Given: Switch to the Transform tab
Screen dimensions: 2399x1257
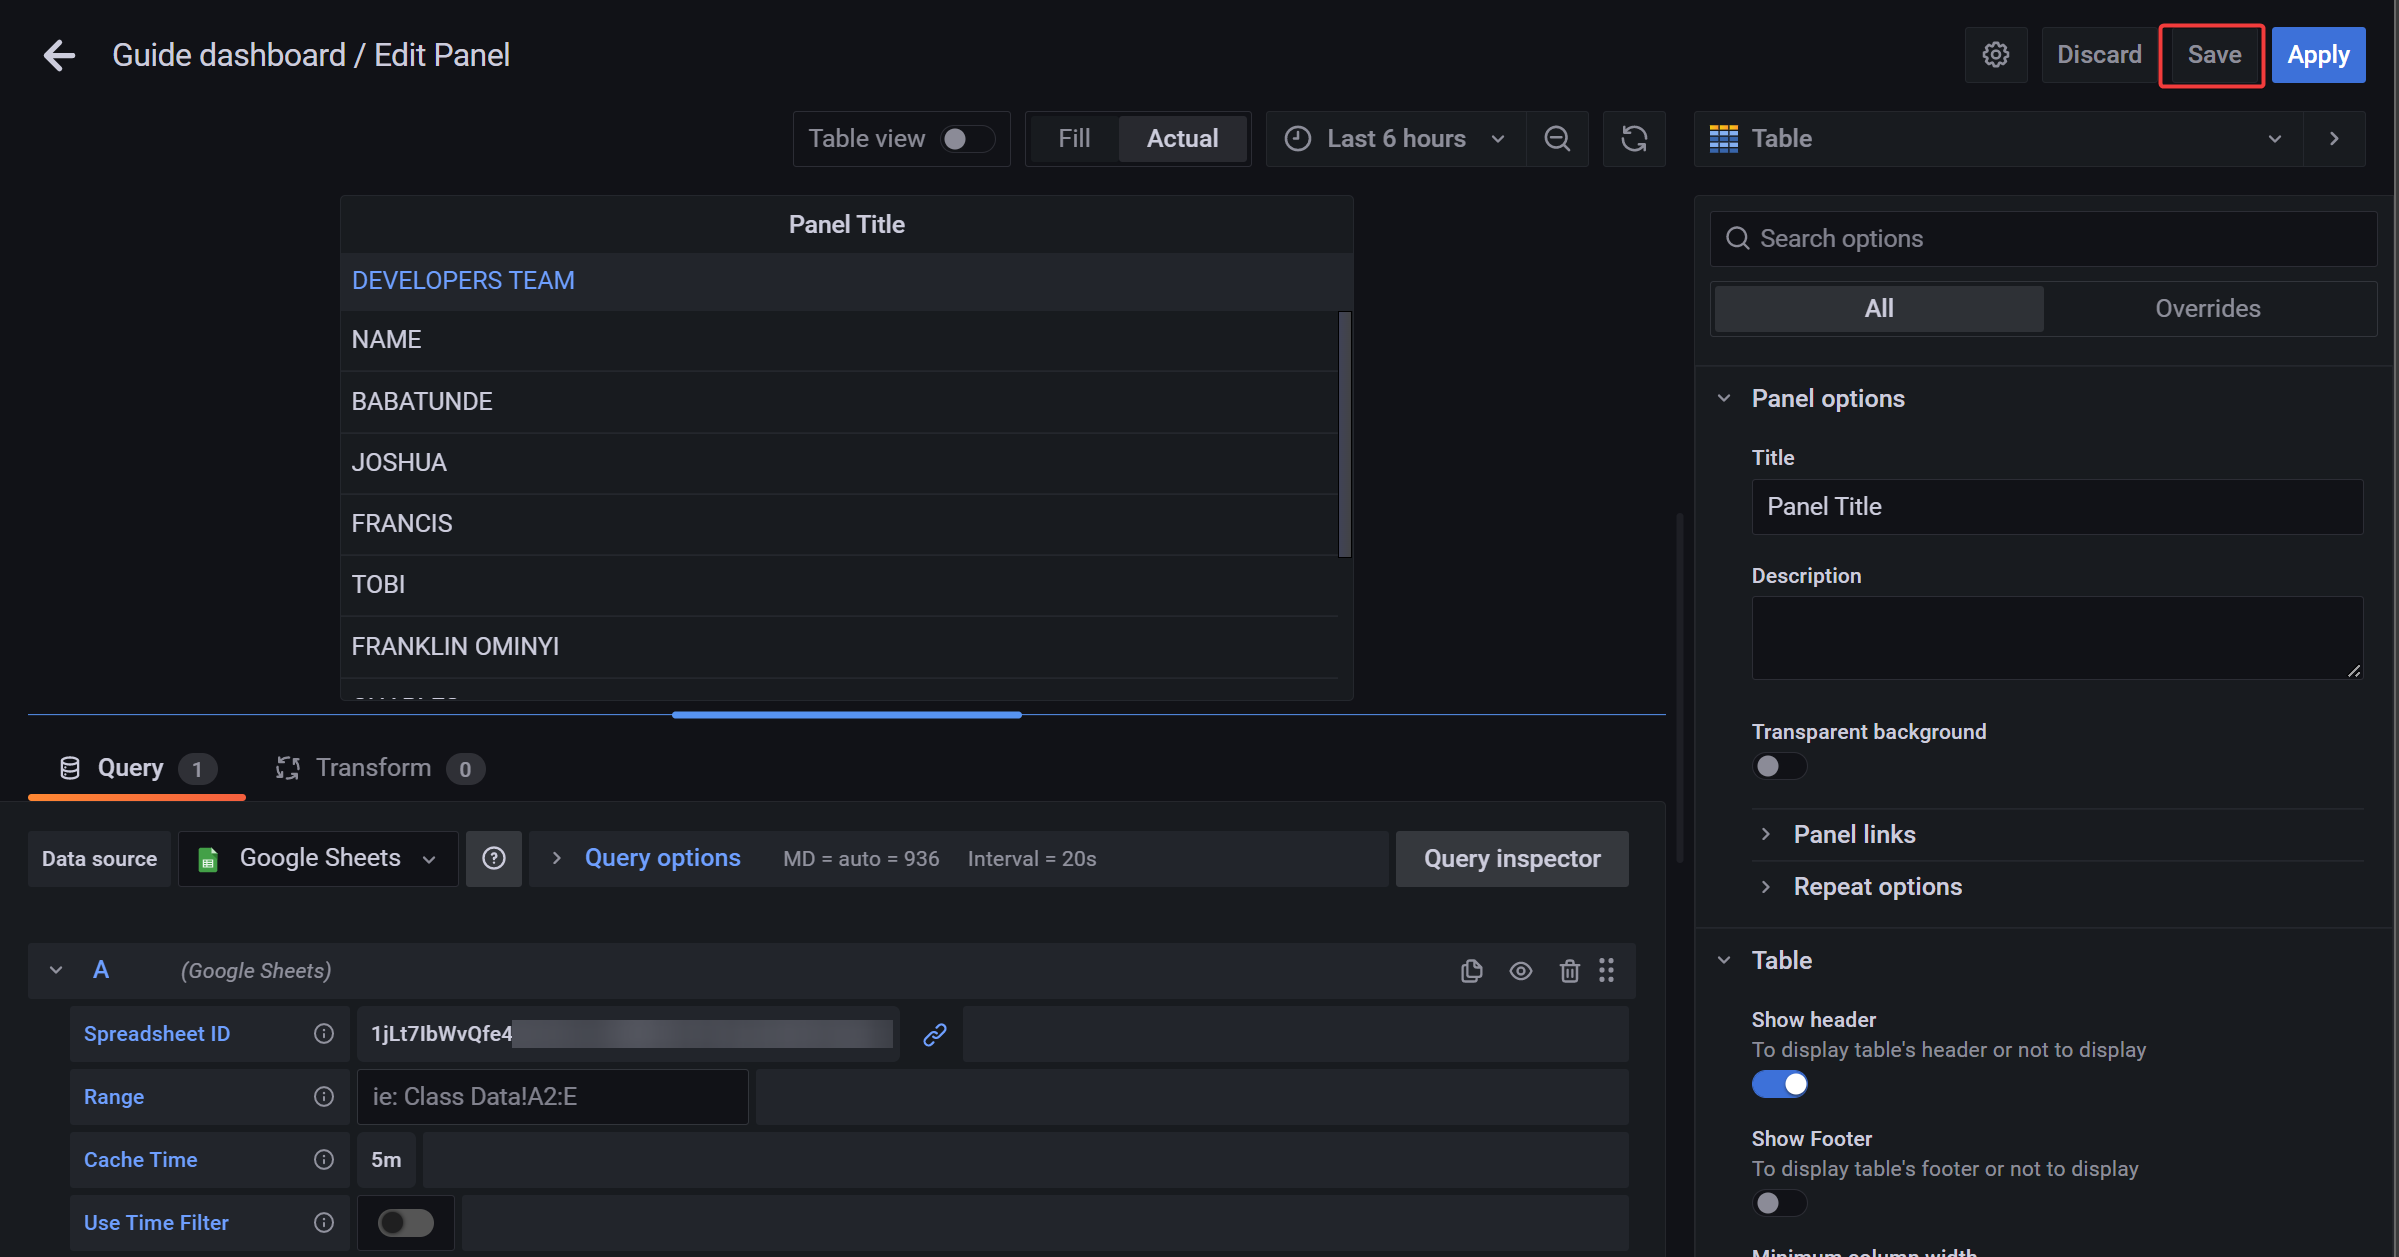Looking at the screenshot, I should tap(380, 768).
